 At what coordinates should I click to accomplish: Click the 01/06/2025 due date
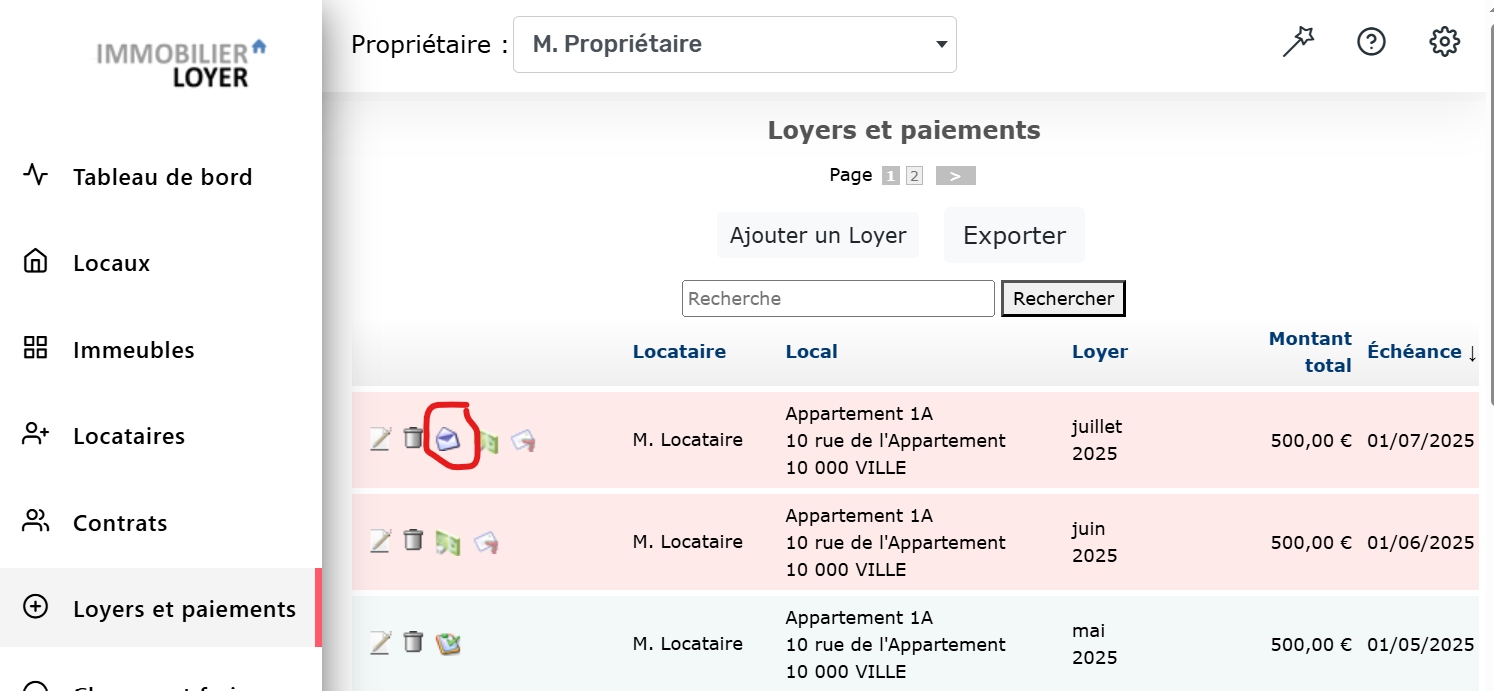click(x=1421, y=542)
